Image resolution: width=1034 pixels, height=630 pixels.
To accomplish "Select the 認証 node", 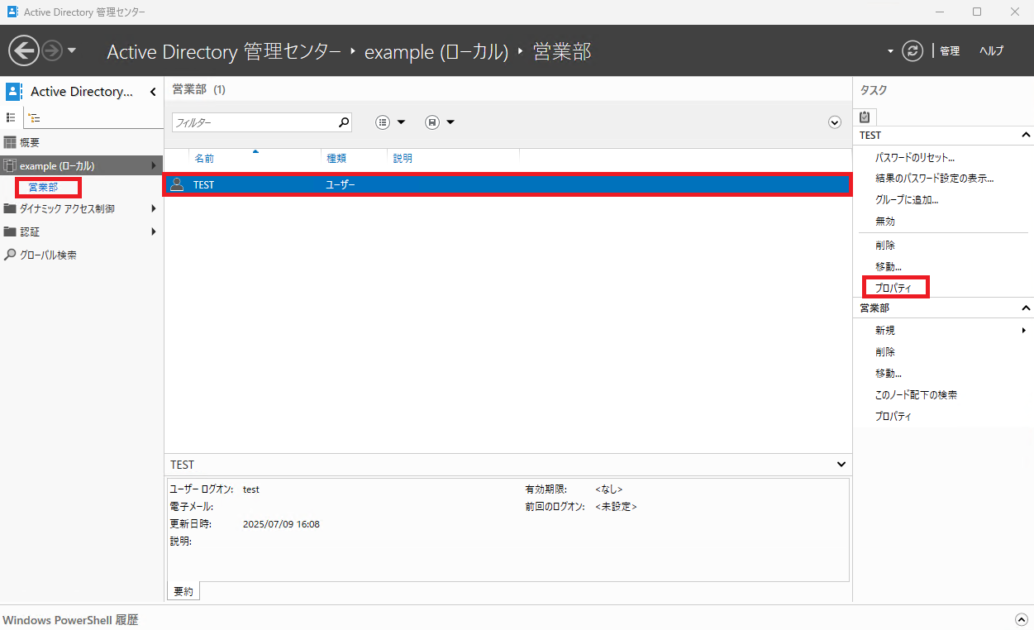I will (x=30, y=232).
